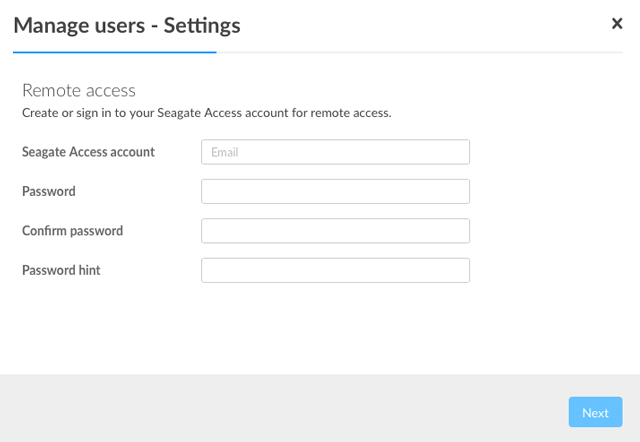Screen dimensions: 640x442
Task: Close the Manage users dialog
Action: (x=617, y=23)
